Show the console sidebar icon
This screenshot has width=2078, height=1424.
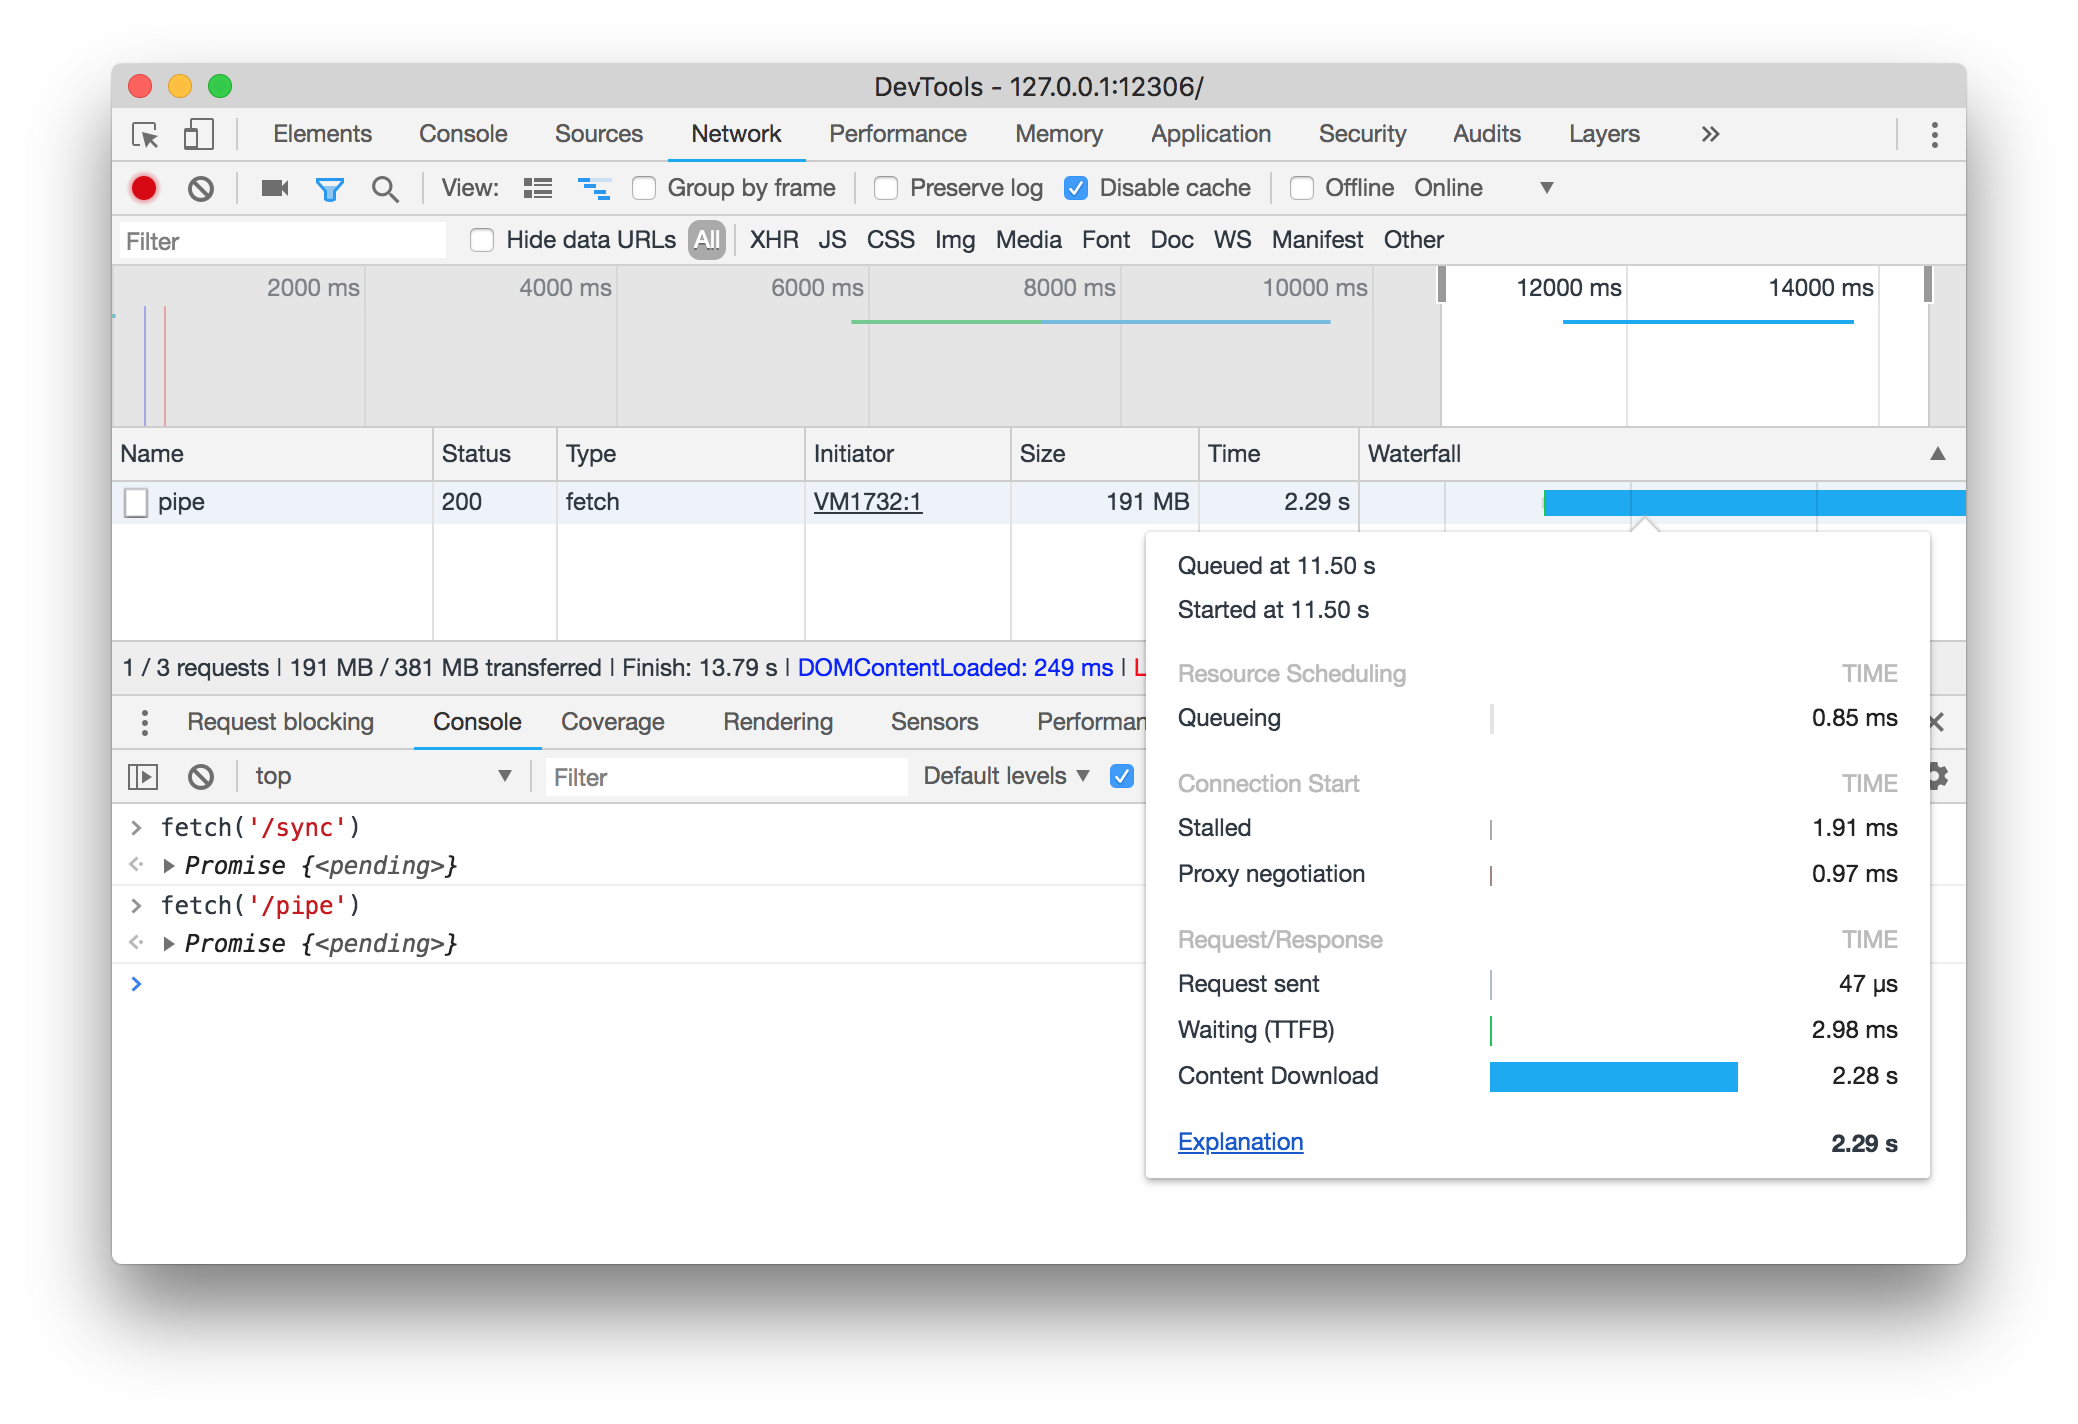[143, 776]
